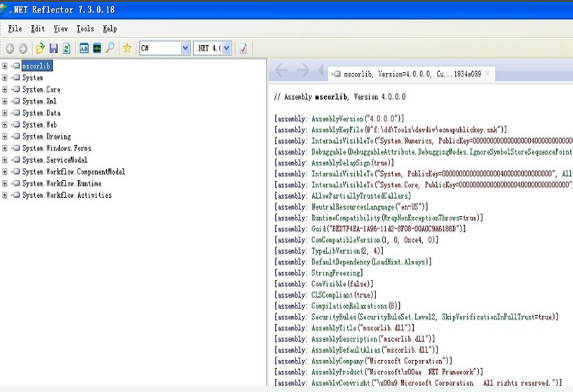The height and width of the screenshot is (392, 573).
Task: Select System.Xml in the assembly tree
Action: 39,101
